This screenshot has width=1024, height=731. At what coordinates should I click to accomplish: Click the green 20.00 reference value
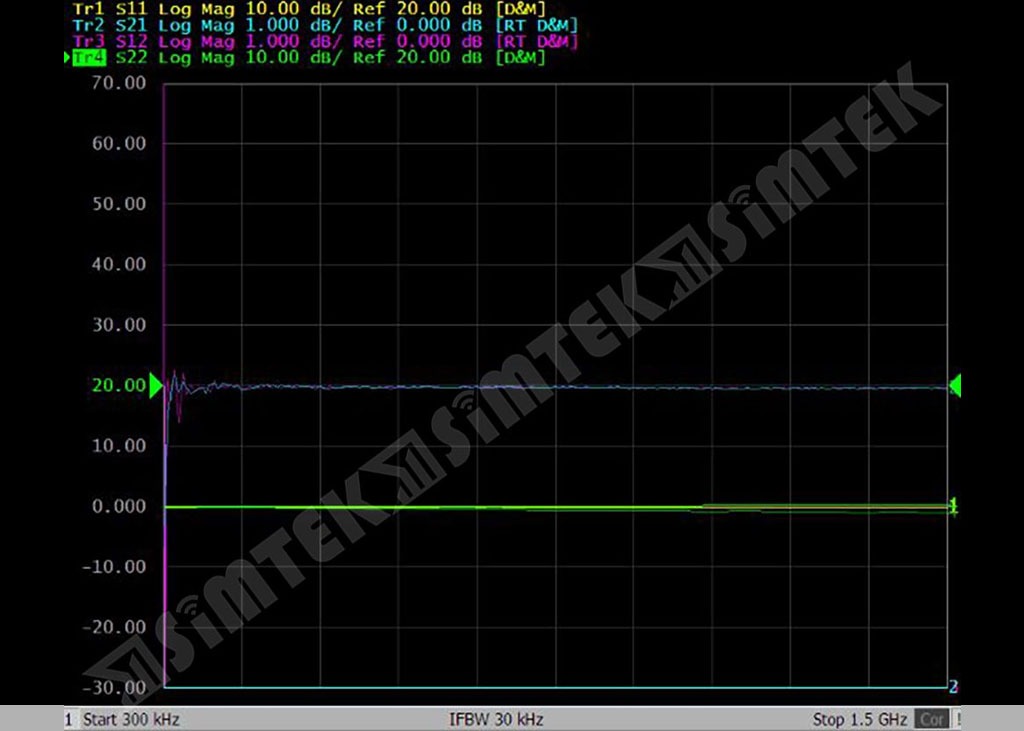(119, 385)
